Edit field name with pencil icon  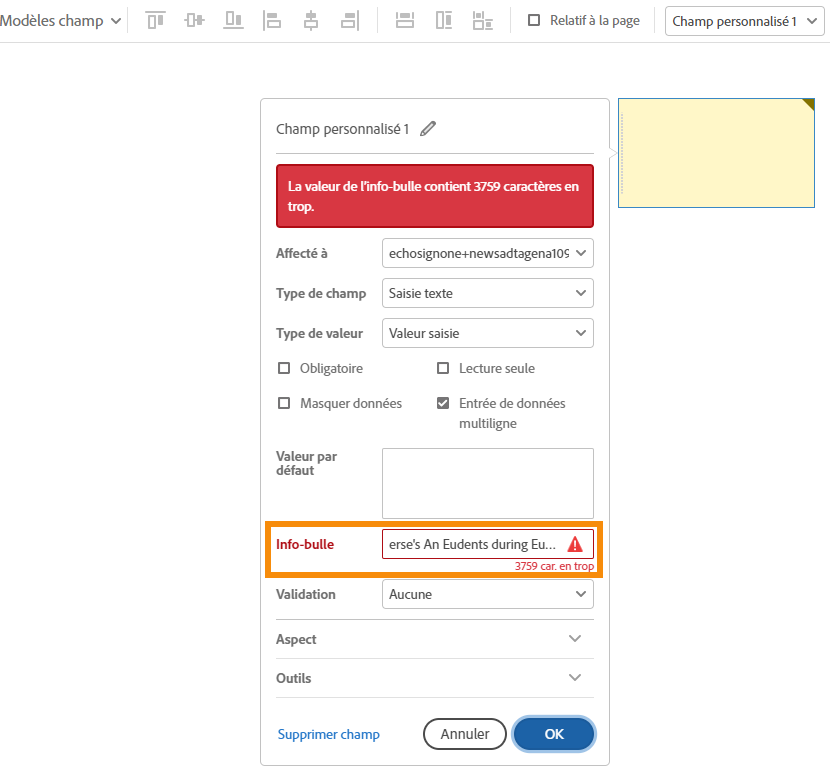click(x=428, y=129)
